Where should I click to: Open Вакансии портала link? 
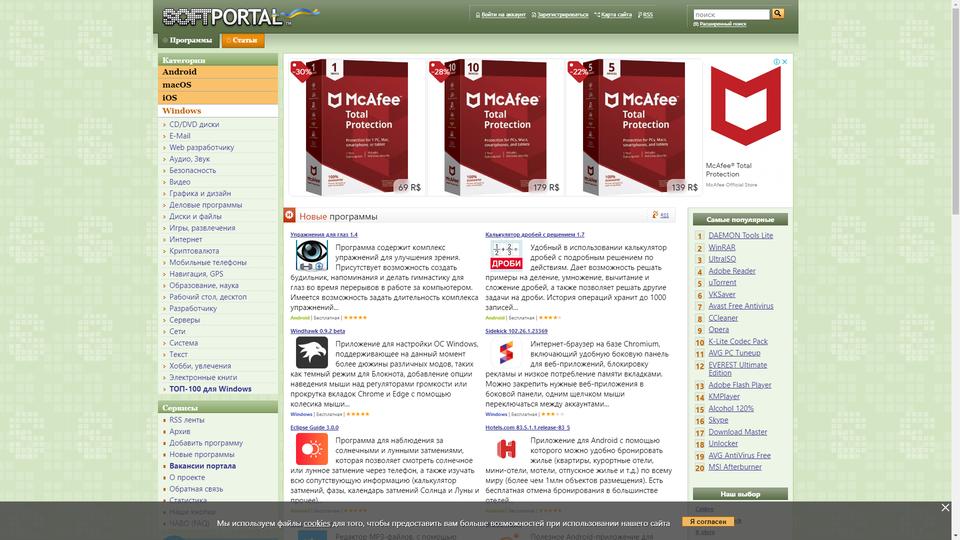pos(202,466)
